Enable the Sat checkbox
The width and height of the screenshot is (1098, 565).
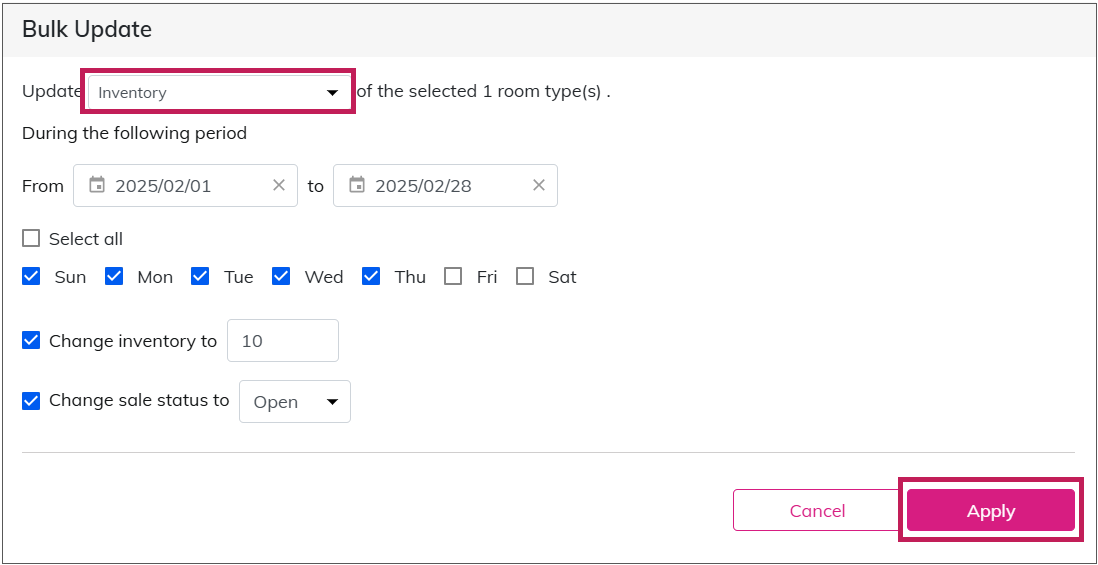(x=525, y=277)
